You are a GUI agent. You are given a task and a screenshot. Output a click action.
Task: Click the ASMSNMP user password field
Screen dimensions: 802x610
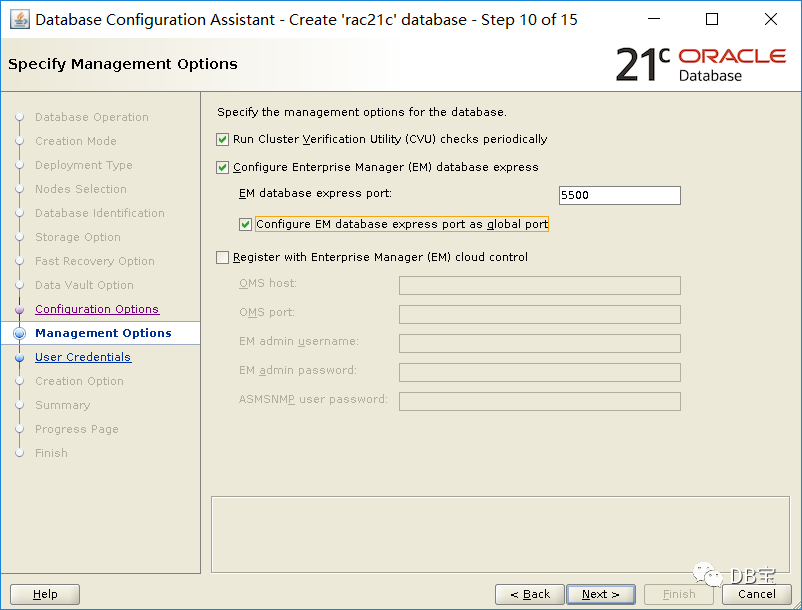540,401
